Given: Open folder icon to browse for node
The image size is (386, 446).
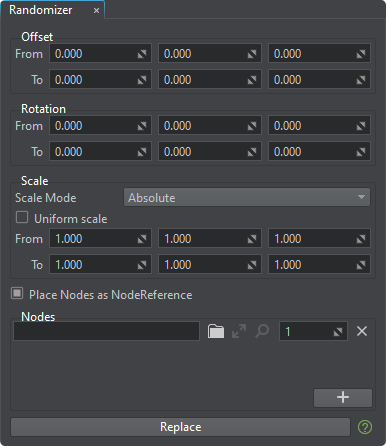Looking at the screenshot, I should coord(216,331).
